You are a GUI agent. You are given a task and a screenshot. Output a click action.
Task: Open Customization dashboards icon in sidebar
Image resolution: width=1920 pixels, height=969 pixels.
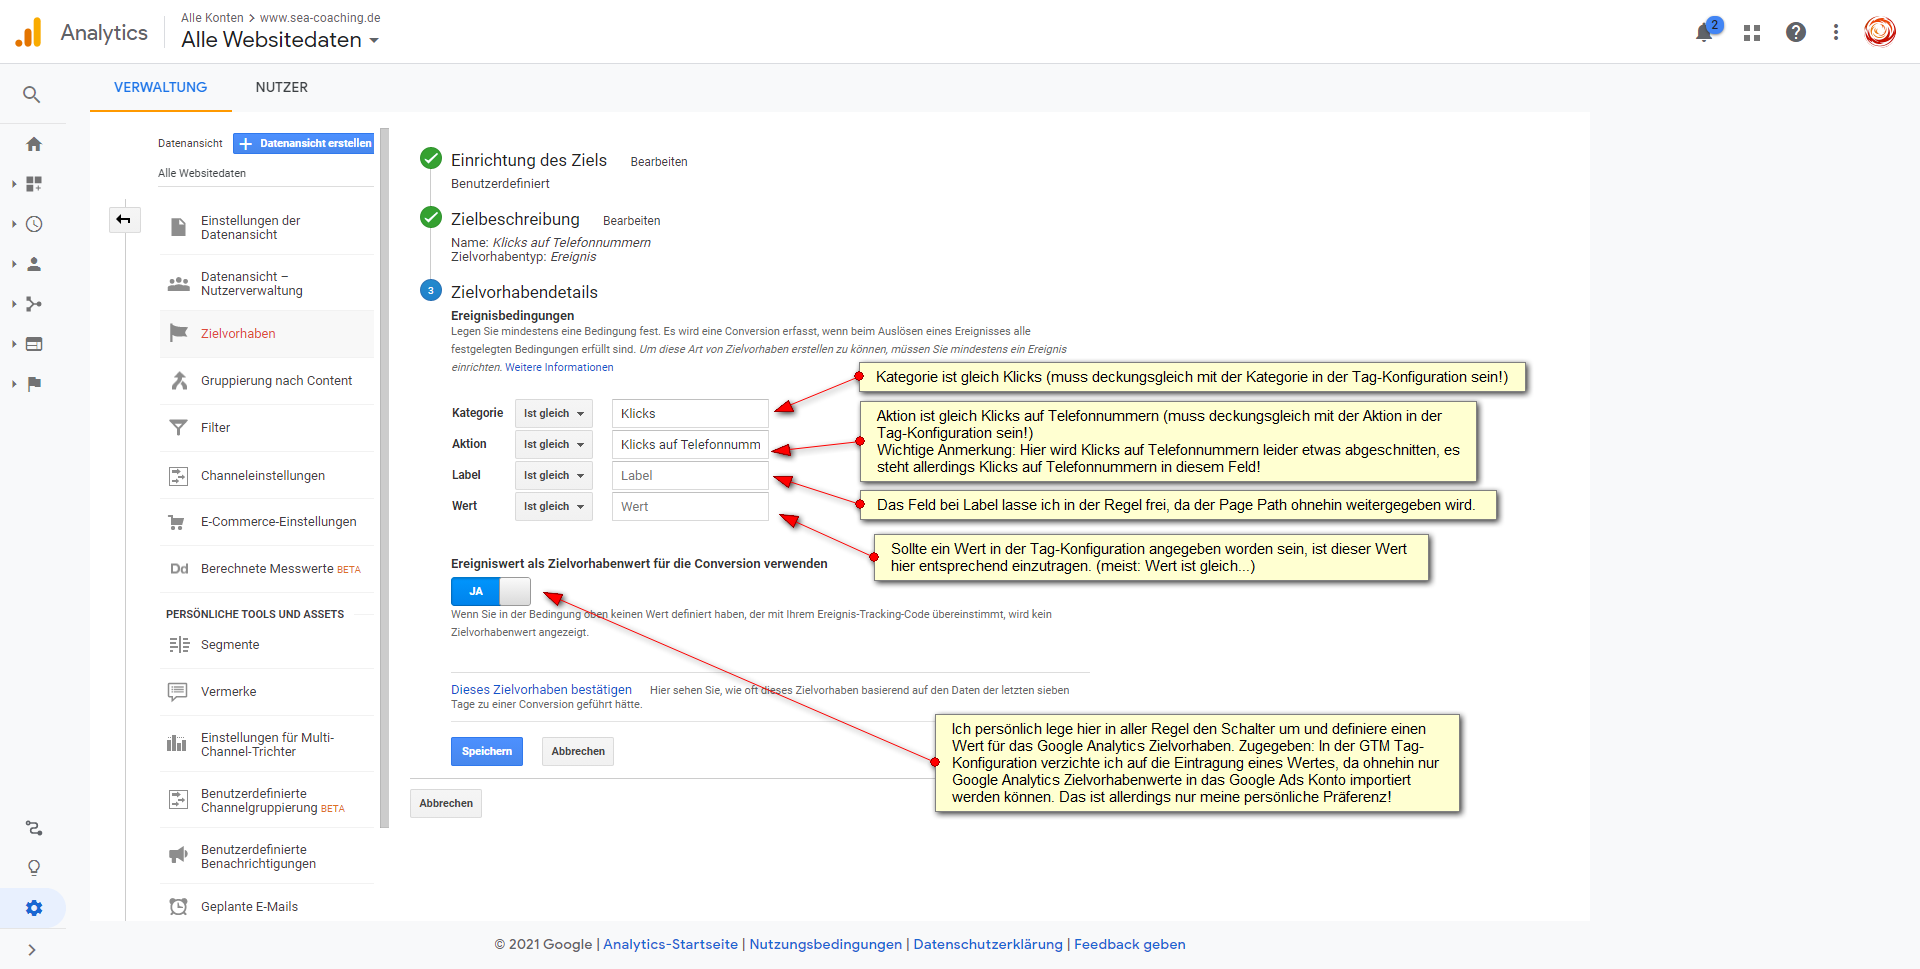34,184
